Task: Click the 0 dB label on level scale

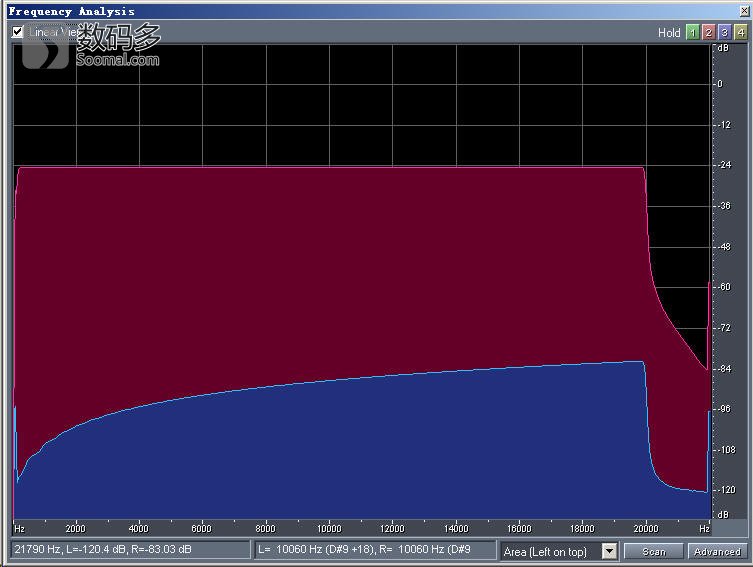Action: pos(719,84)
